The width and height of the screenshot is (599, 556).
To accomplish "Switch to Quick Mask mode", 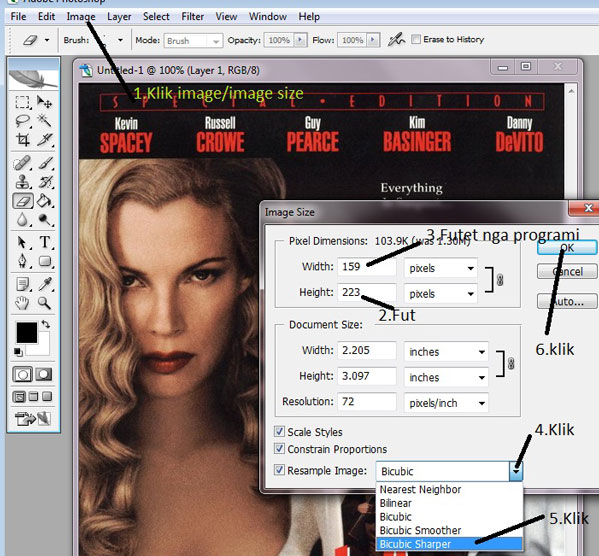I will 44,375.
